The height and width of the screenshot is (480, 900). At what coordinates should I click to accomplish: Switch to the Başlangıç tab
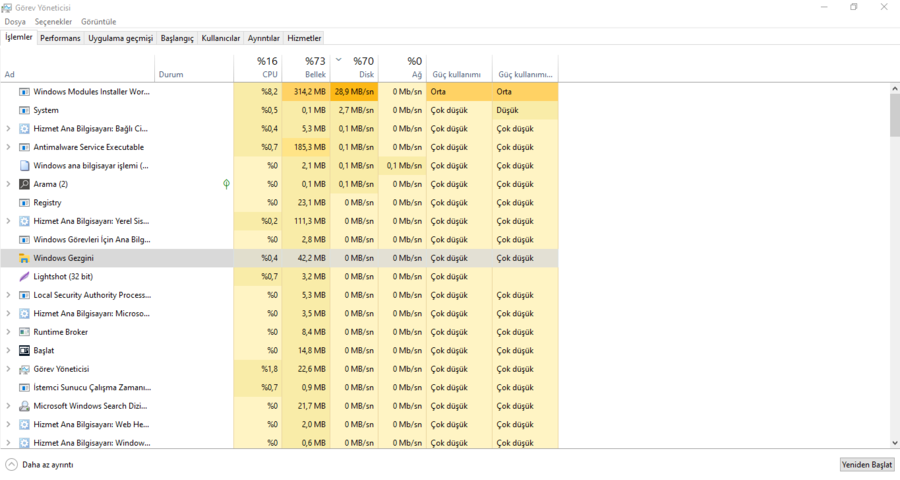tap(177, 38)
